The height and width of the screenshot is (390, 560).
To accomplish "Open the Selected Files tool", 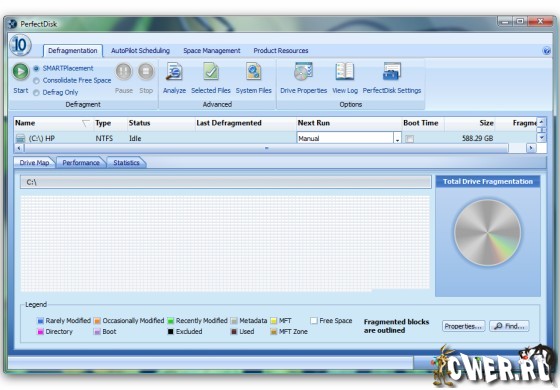I will point(211,71).
